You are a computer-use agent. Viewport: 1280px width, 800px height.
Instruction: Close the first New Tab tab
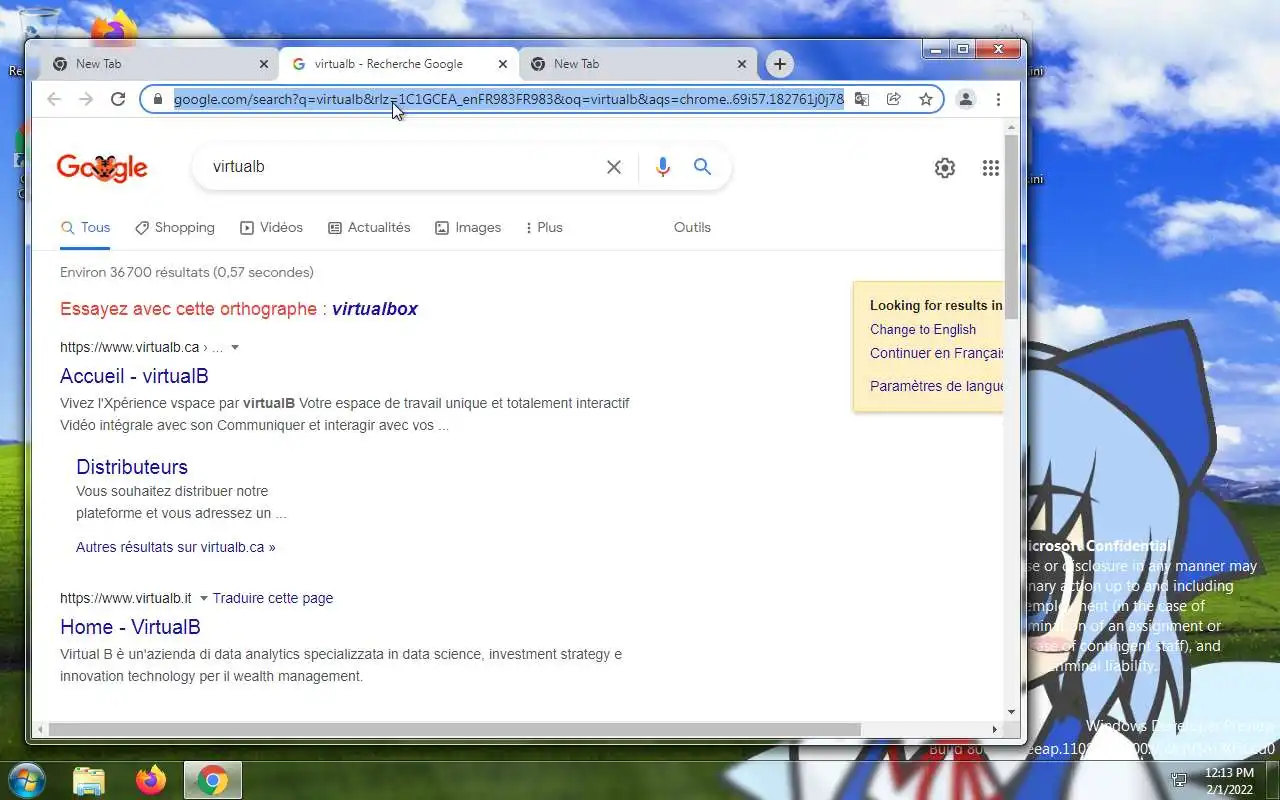[x=264, y=64]
